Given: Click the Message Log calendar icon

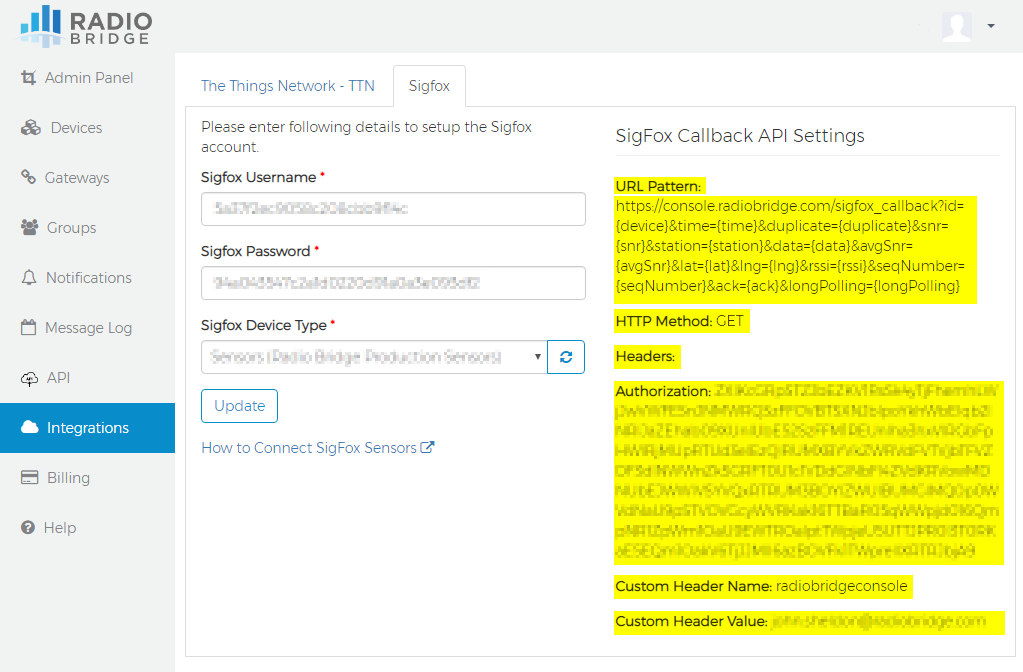Looking at the screenshot, I should pyautogui.click(x=29, y=327).
